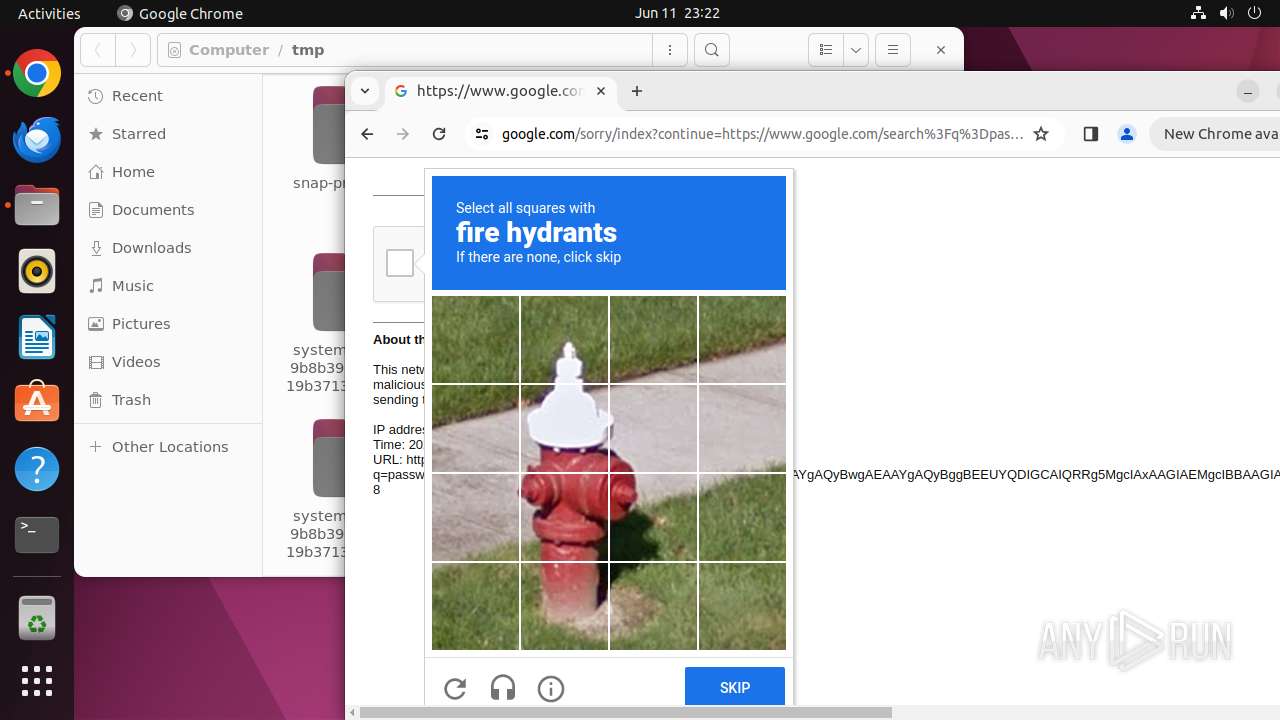Toggle Chrome side panel
1280x720 pixels.
point(1091,134)
